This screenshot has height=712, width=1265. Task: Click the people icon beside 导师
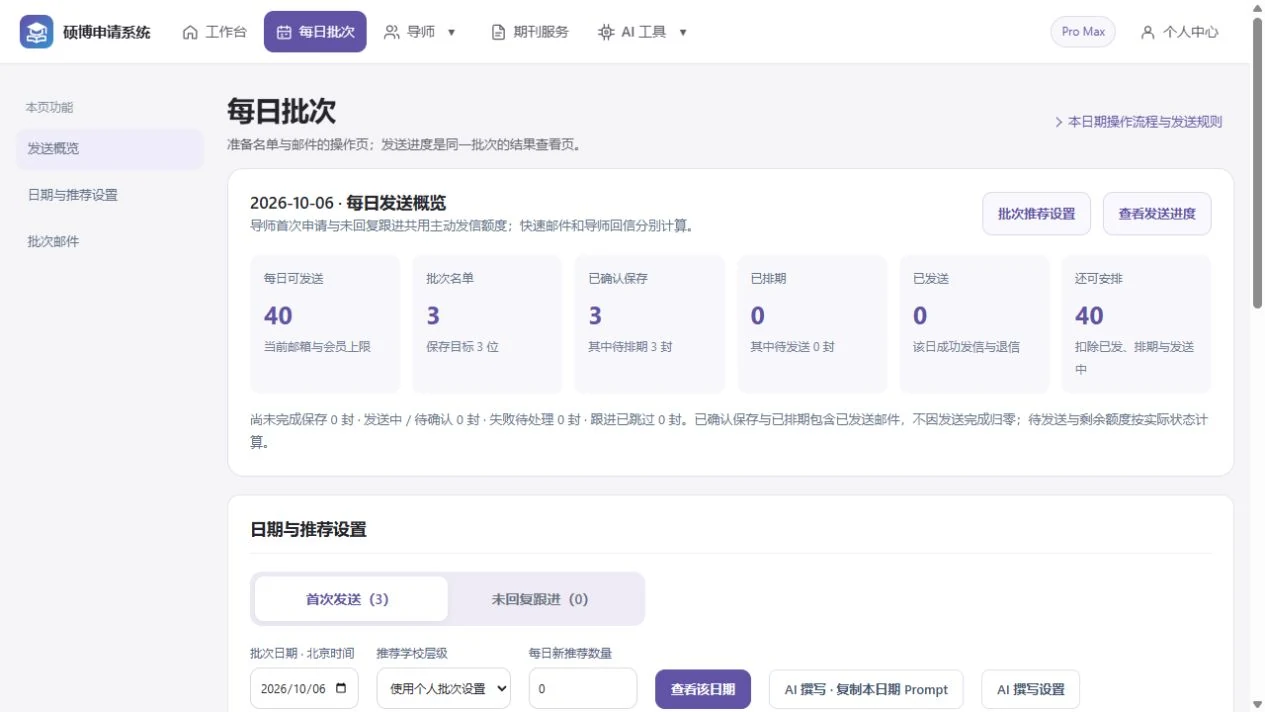point(392,32)
